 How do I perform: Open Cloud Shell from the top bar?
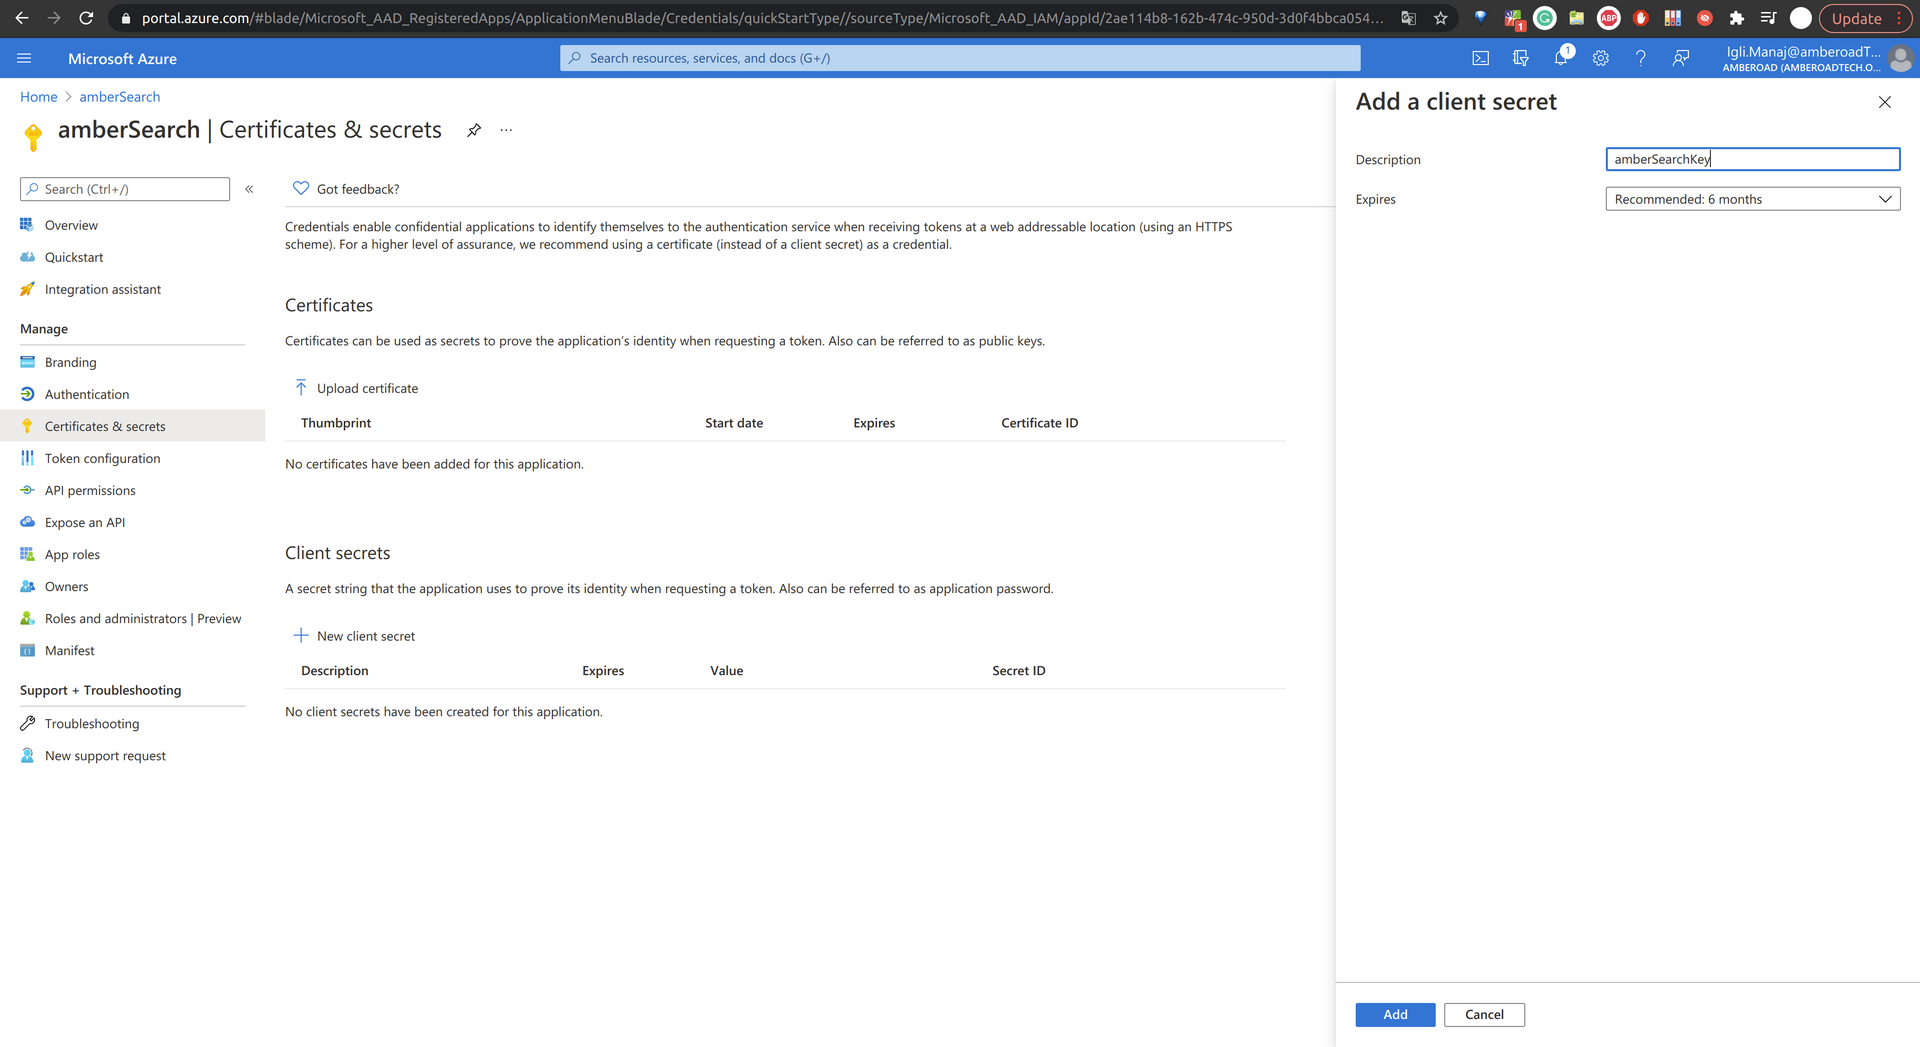(x=1480, y=58)
